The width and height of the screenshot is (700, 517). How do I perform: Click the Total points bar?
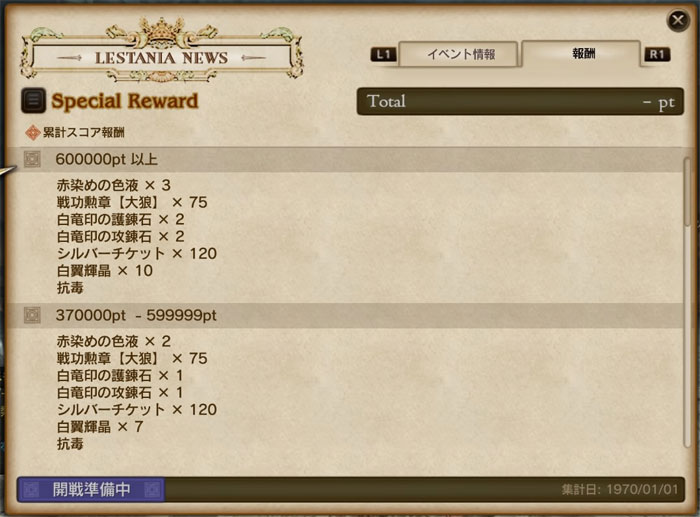(x=520, y=101)
